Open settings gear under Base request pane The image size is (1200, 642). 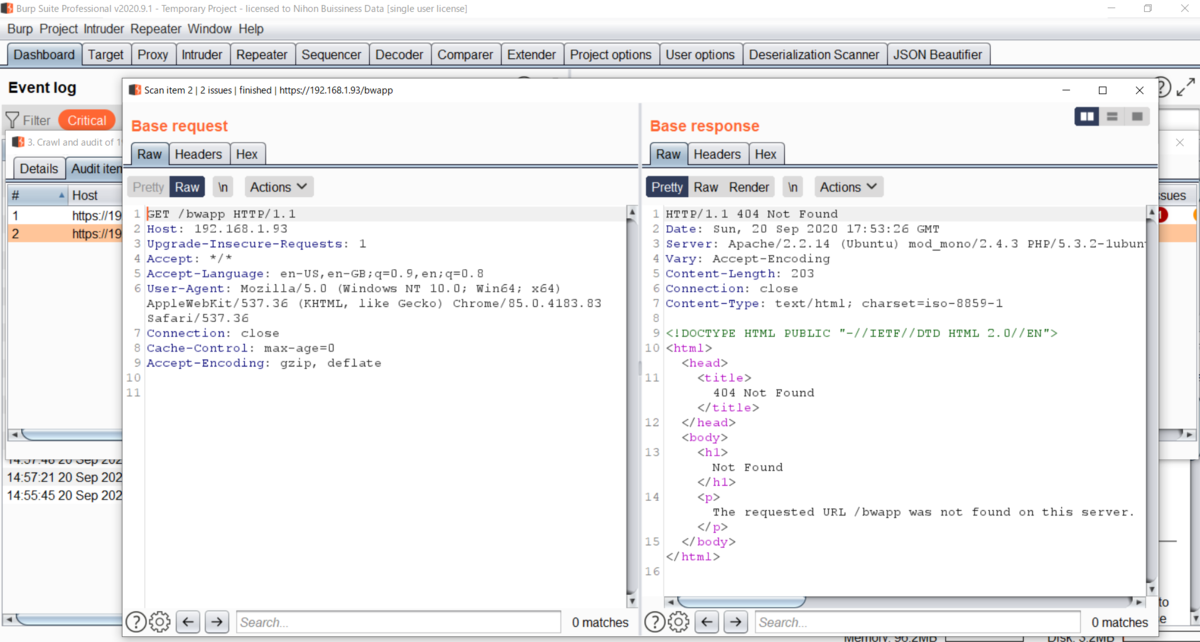(x=160, y=622)
